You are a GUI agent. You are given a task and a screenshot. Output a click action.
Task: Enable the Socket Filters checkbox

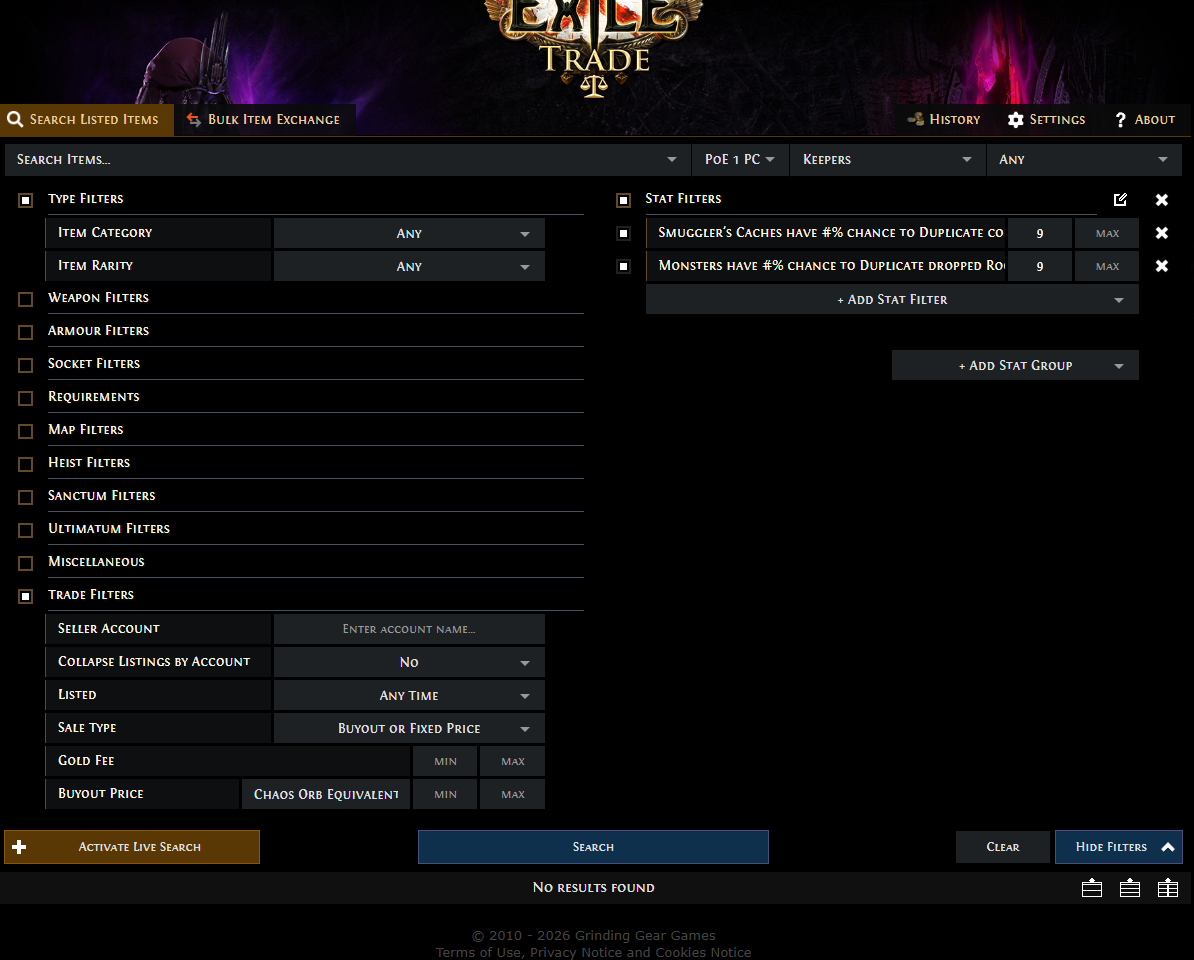26,365
